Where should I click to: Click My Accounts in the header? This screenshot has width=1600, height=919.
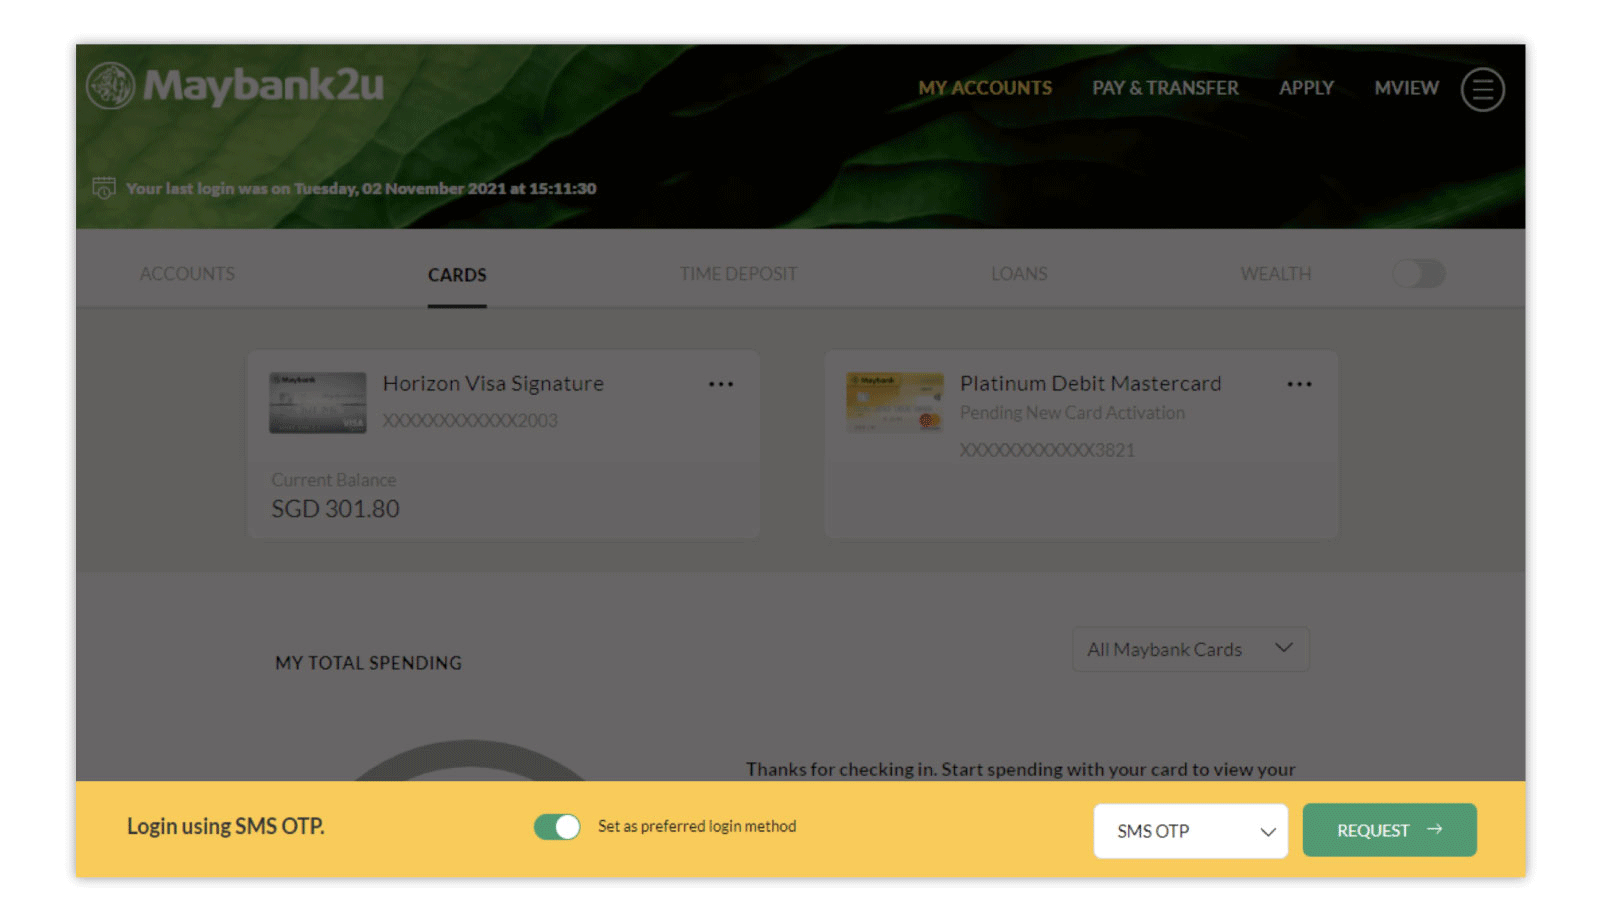985,88
